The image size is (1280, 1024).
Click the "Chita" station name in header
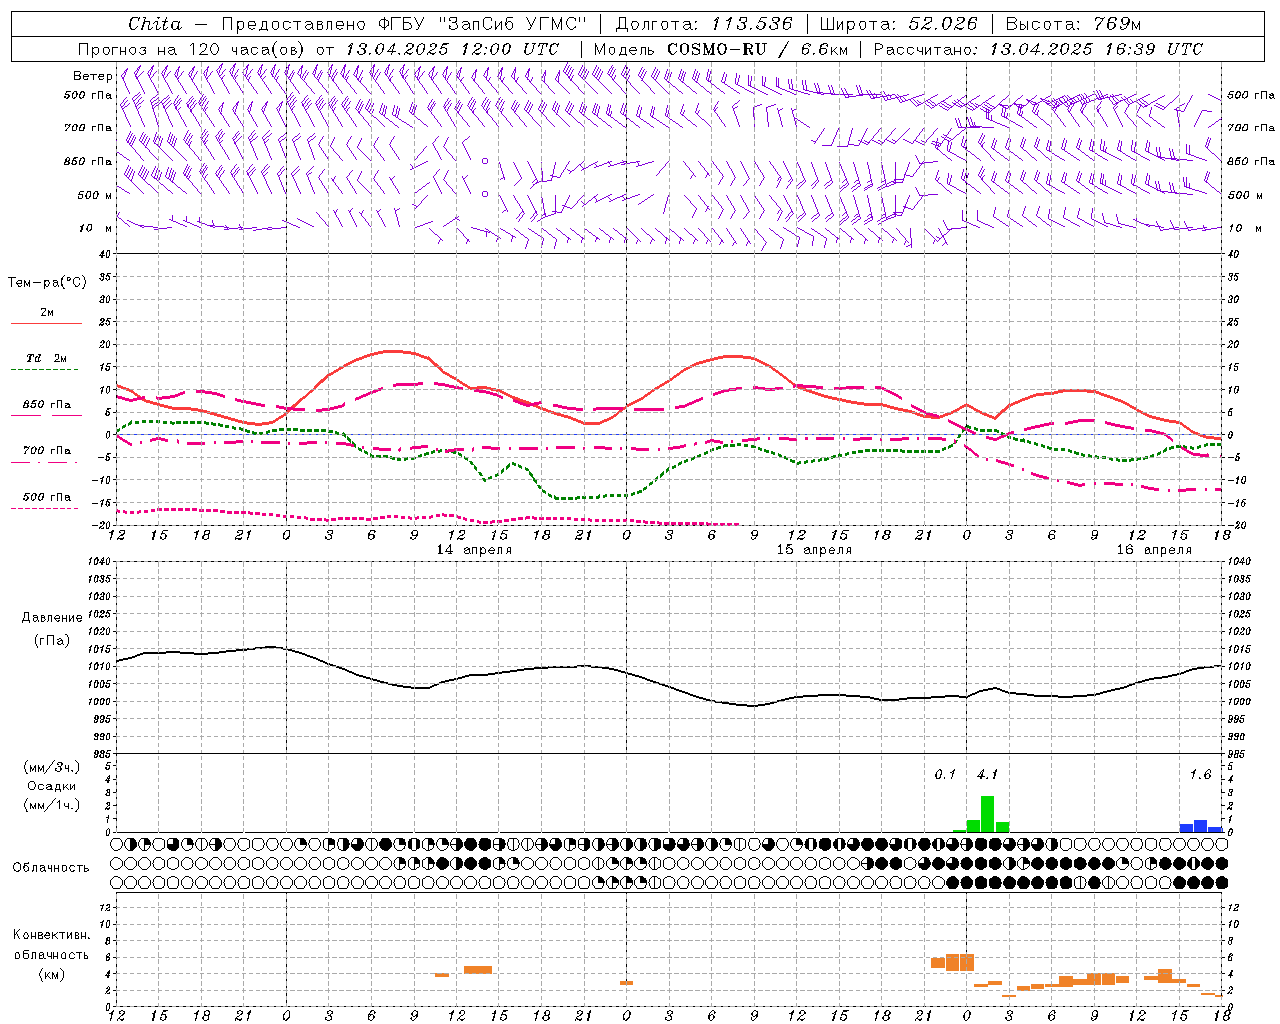(155, 24)
